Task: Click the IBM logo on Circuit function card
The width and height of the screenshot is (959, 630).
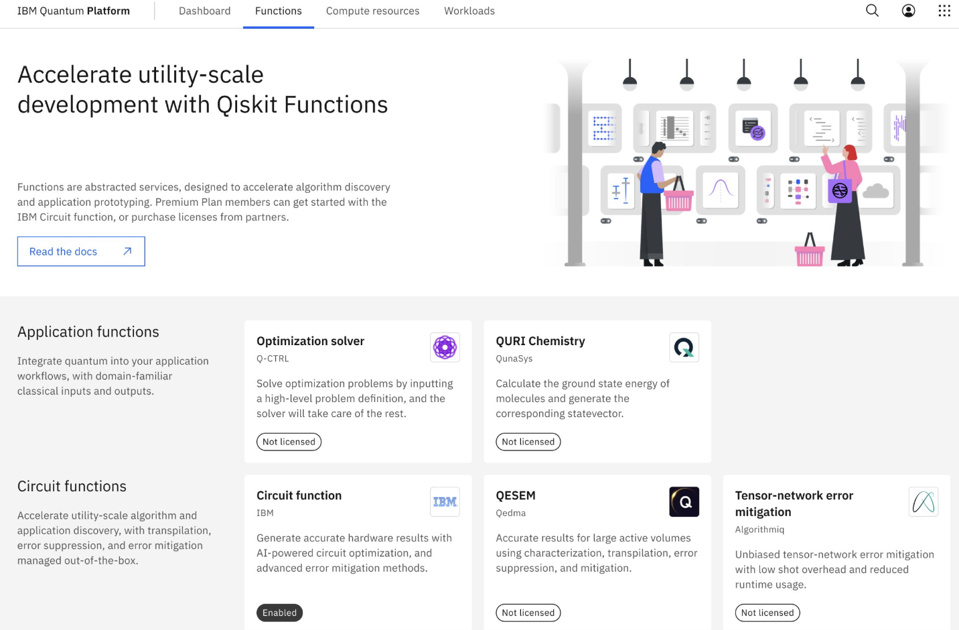Action: (x=444, y=501)
